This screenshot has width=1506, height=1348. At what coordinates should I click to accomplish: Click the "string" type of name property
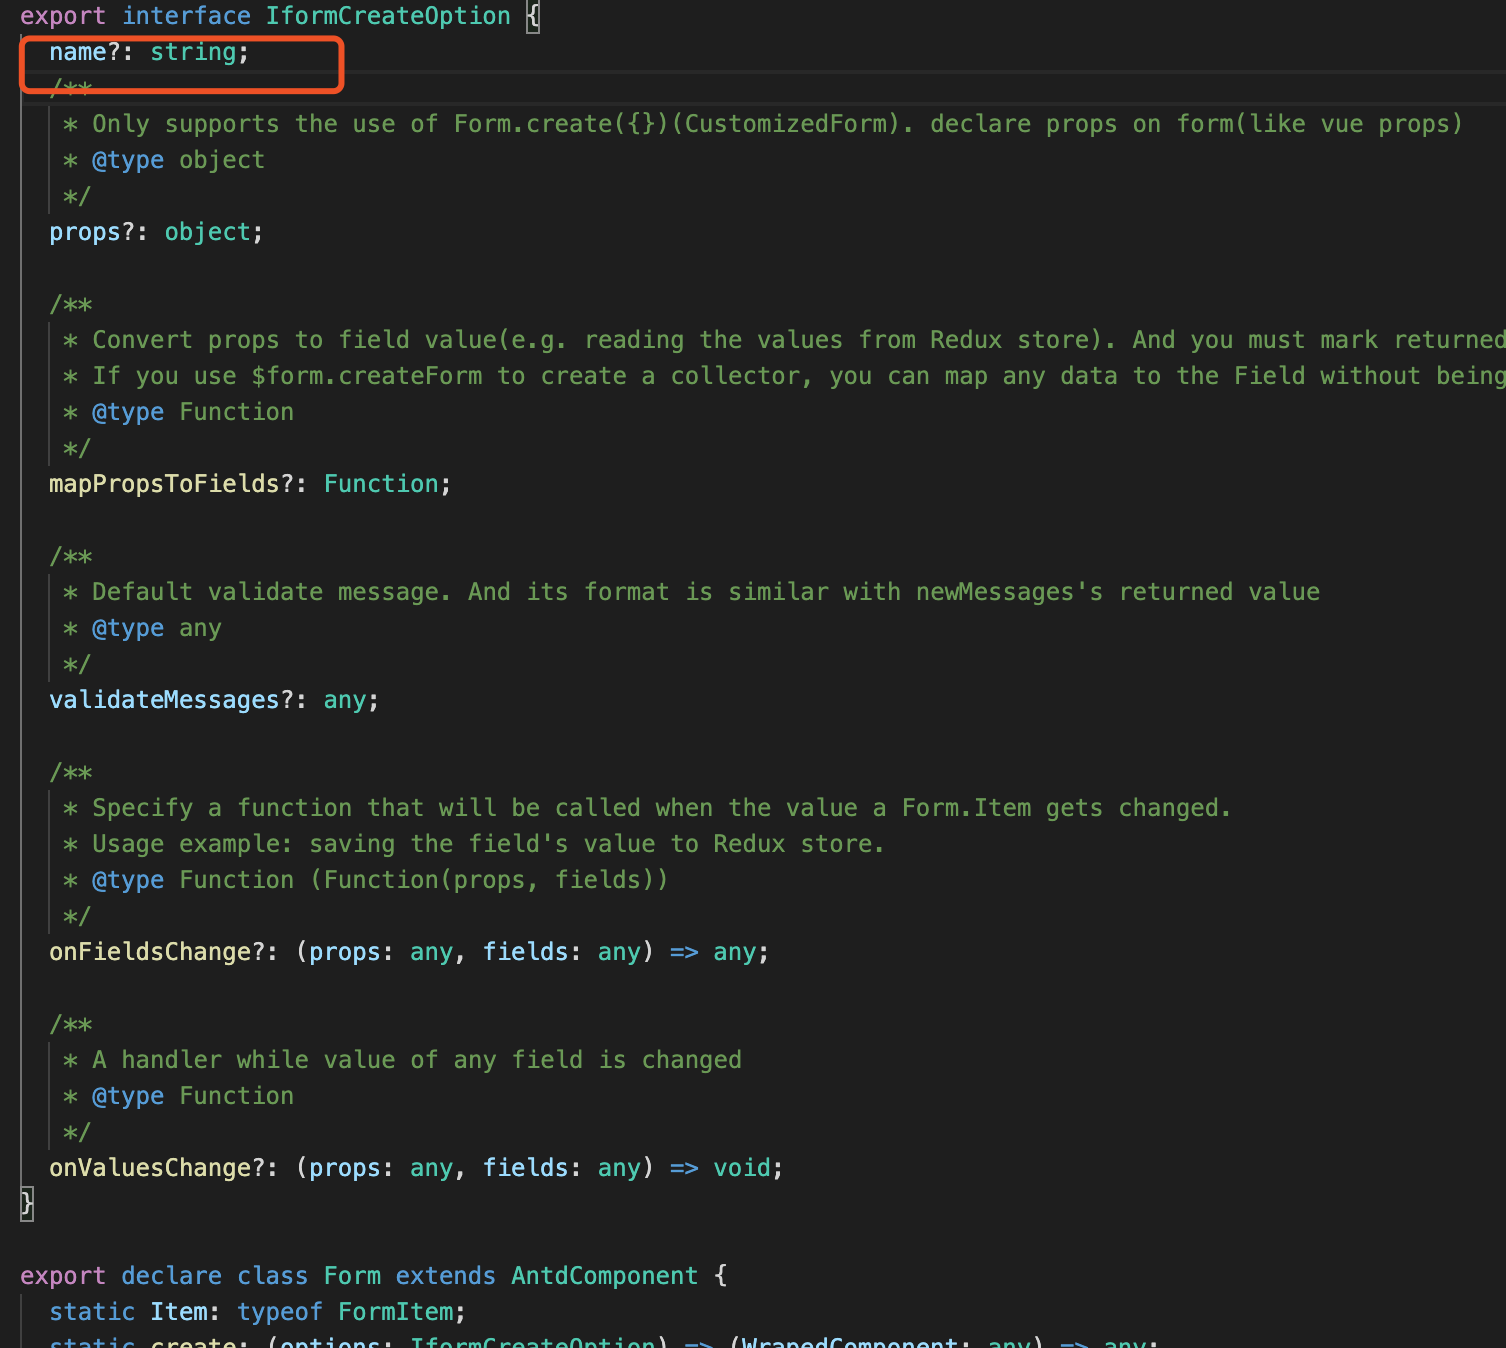tap(193, 52)
